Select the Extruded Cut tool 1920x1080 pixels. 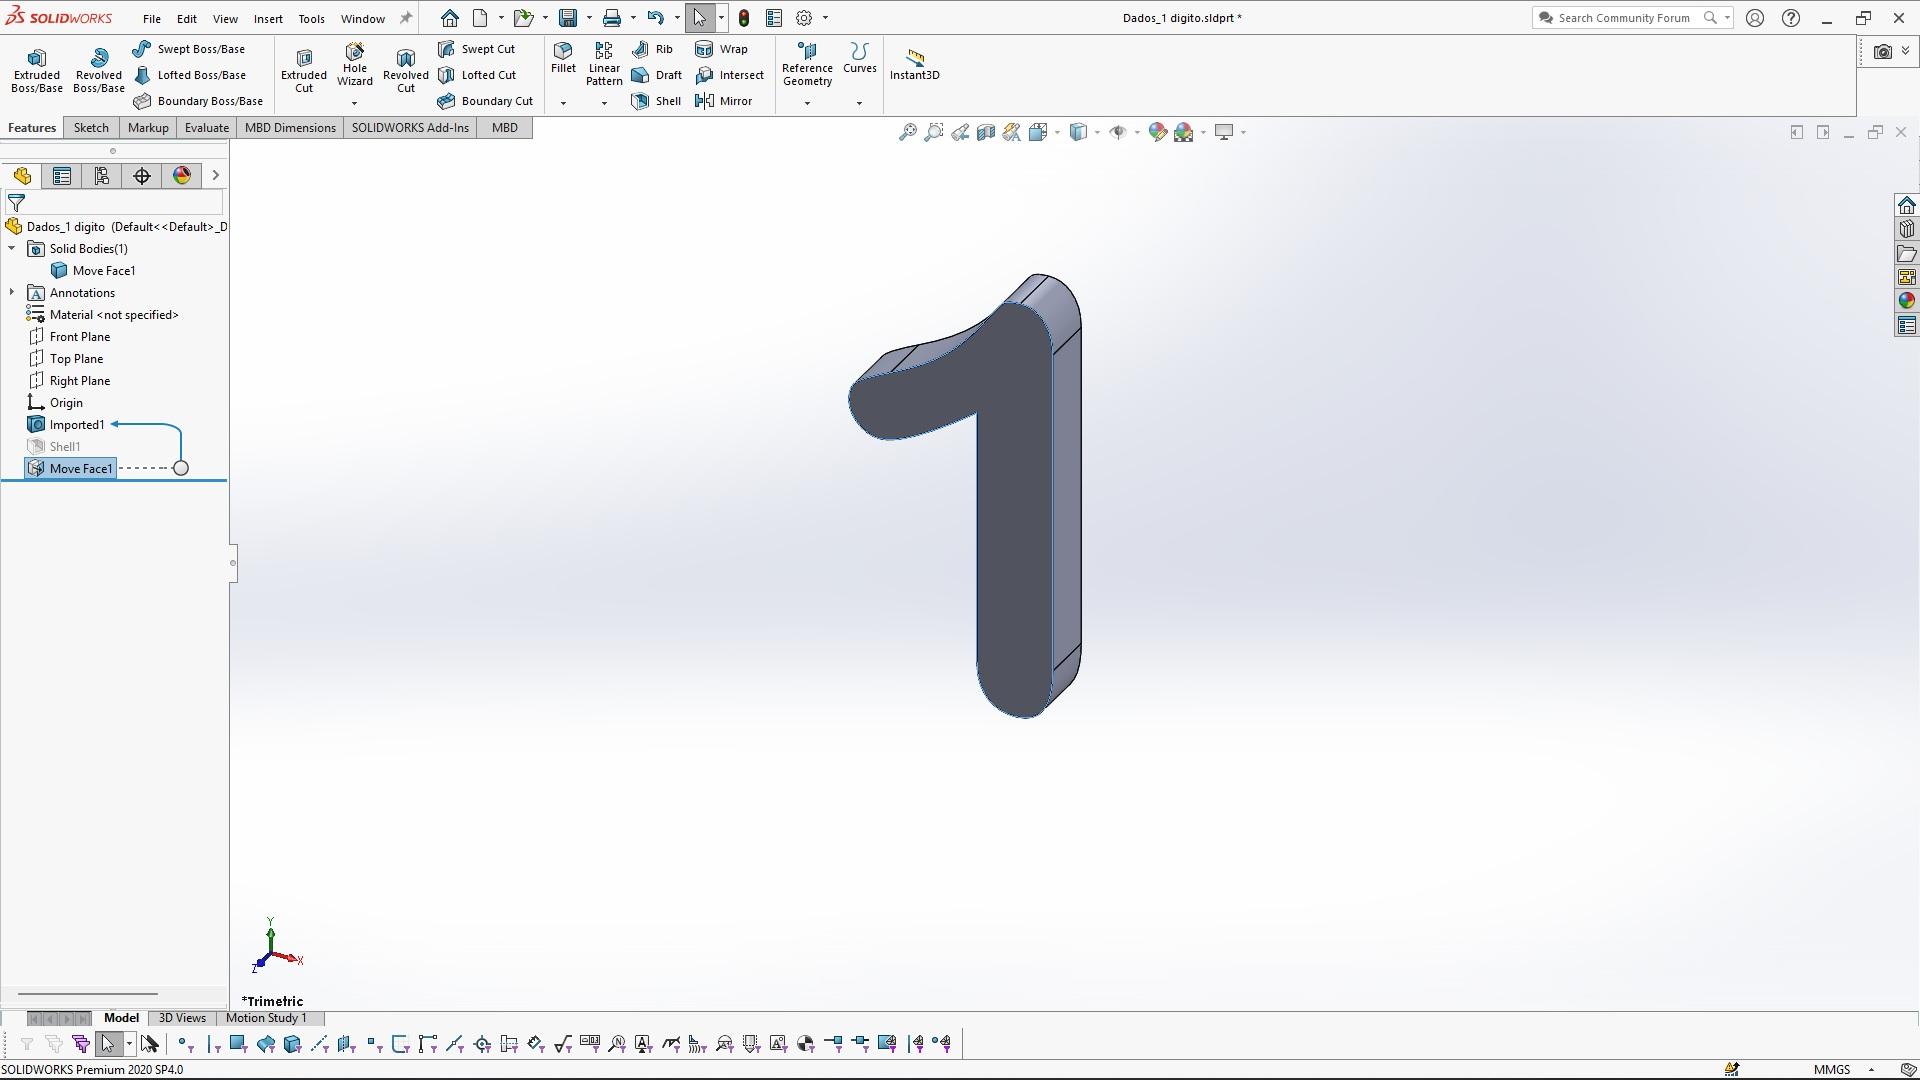(304, 70)
